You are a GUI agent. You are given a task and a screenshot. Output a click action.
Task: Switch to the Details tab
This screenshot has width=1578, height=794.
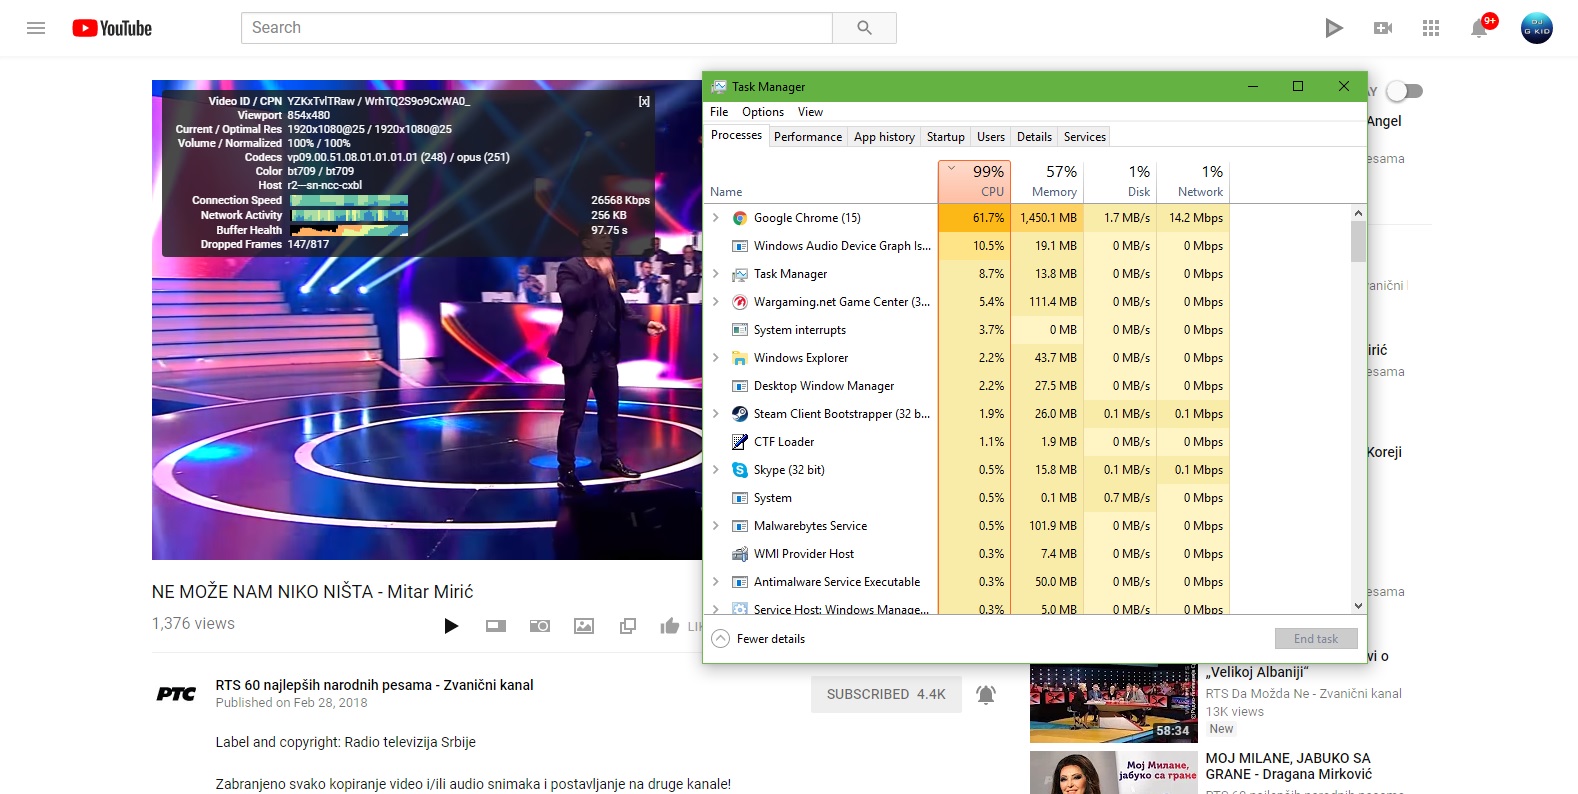1034,137
